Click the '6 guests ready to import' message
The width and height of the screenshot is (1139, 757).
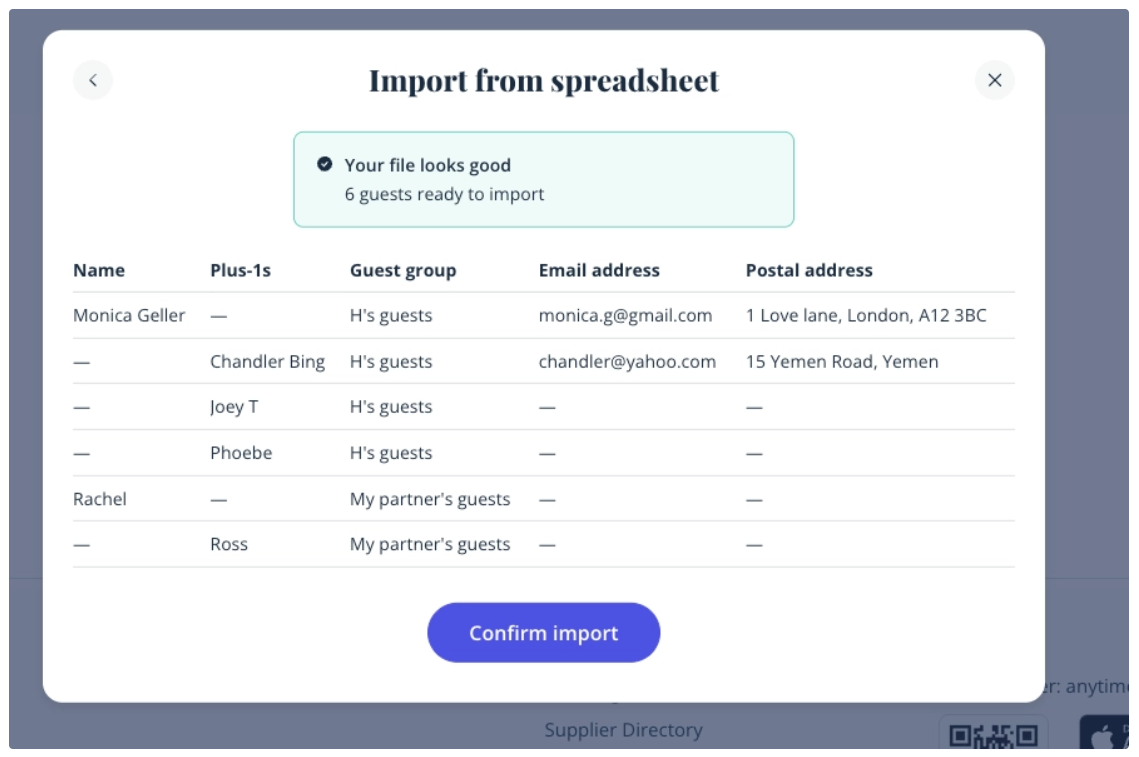tap(444, 194)
